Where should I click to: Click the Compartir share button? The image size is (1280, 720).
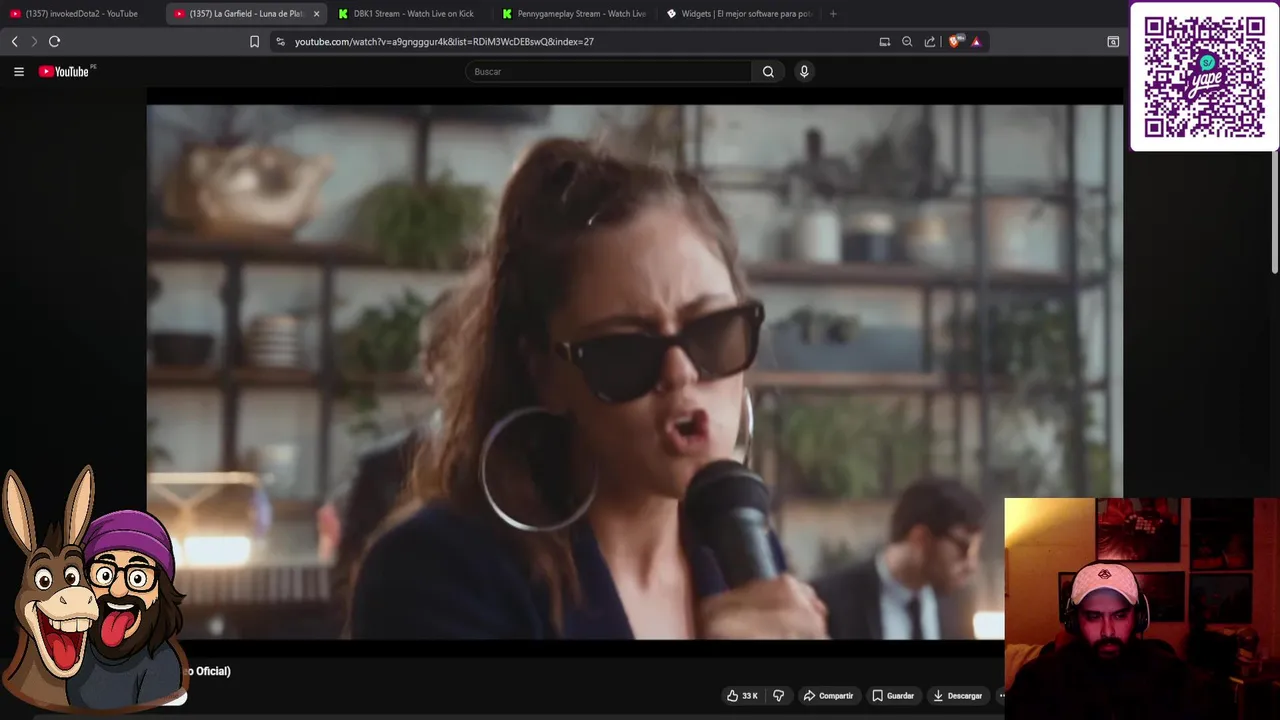(x=828, y=696)
